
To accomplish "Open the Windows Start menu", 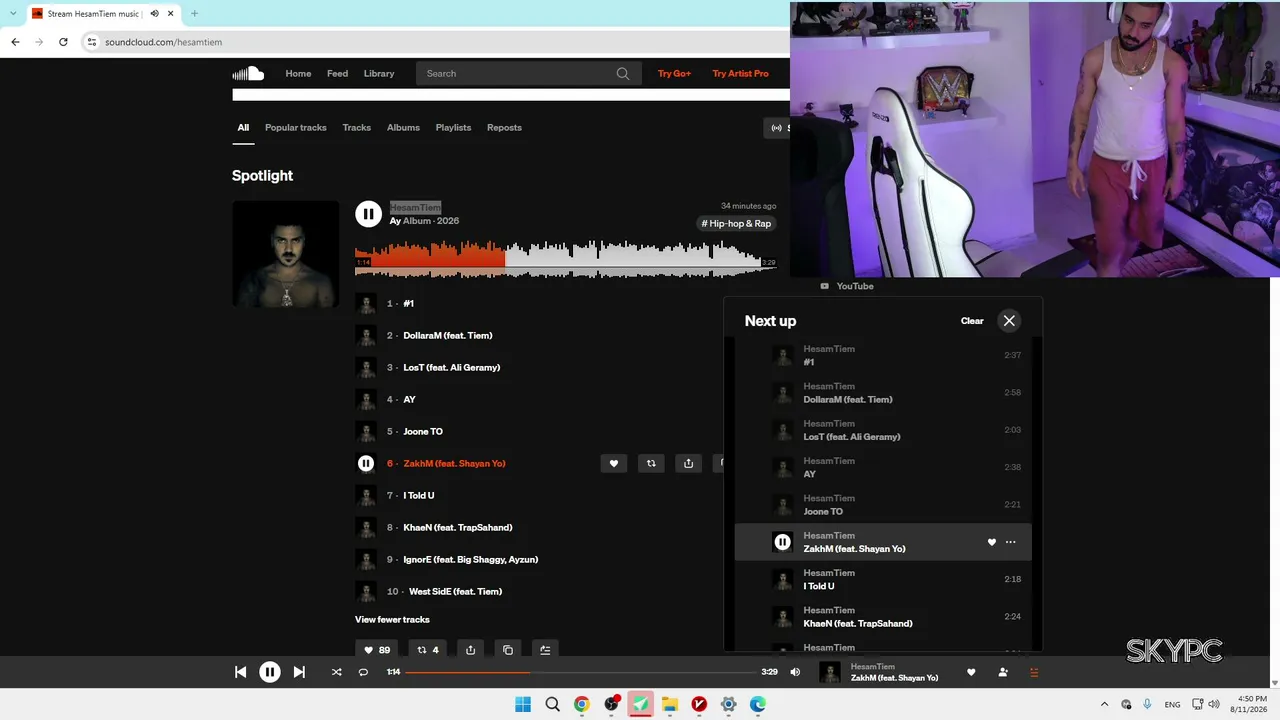I will click(523, 704).
